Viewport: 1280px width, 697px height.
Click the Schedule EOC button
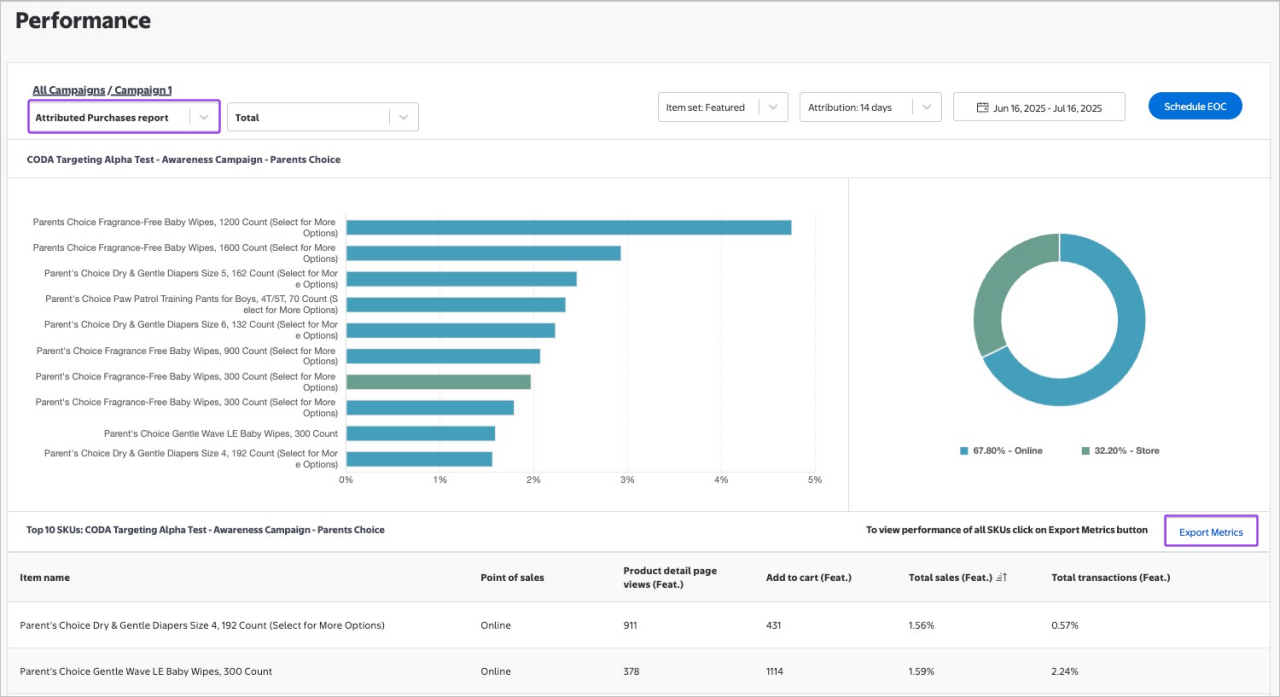click(1195, 106)
